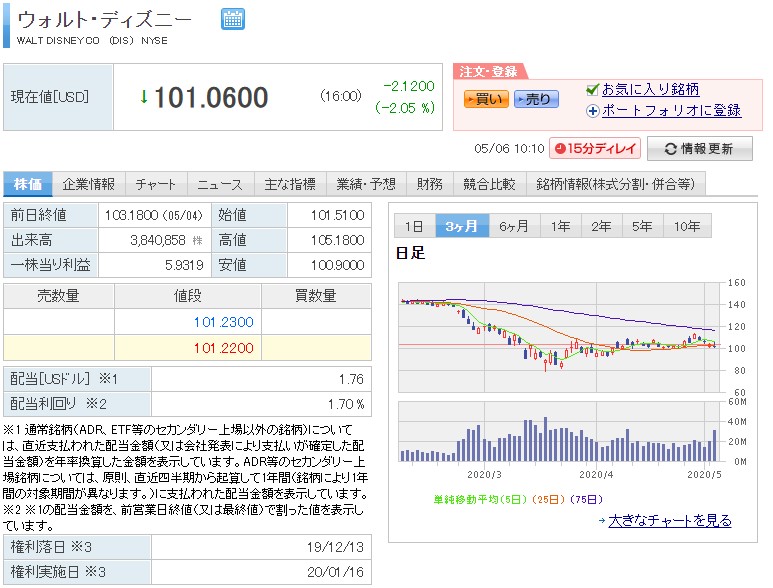Screen dimensions: 773x588
Task: Refresh data with 情報更新 button
Action: click(700, 148)
